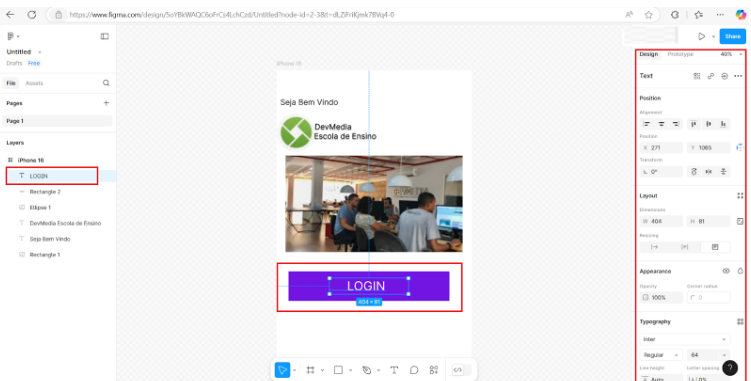The image size is (751, 381).
Task: Select the Rectangle shape tool
Action: (x=338, y=369)
